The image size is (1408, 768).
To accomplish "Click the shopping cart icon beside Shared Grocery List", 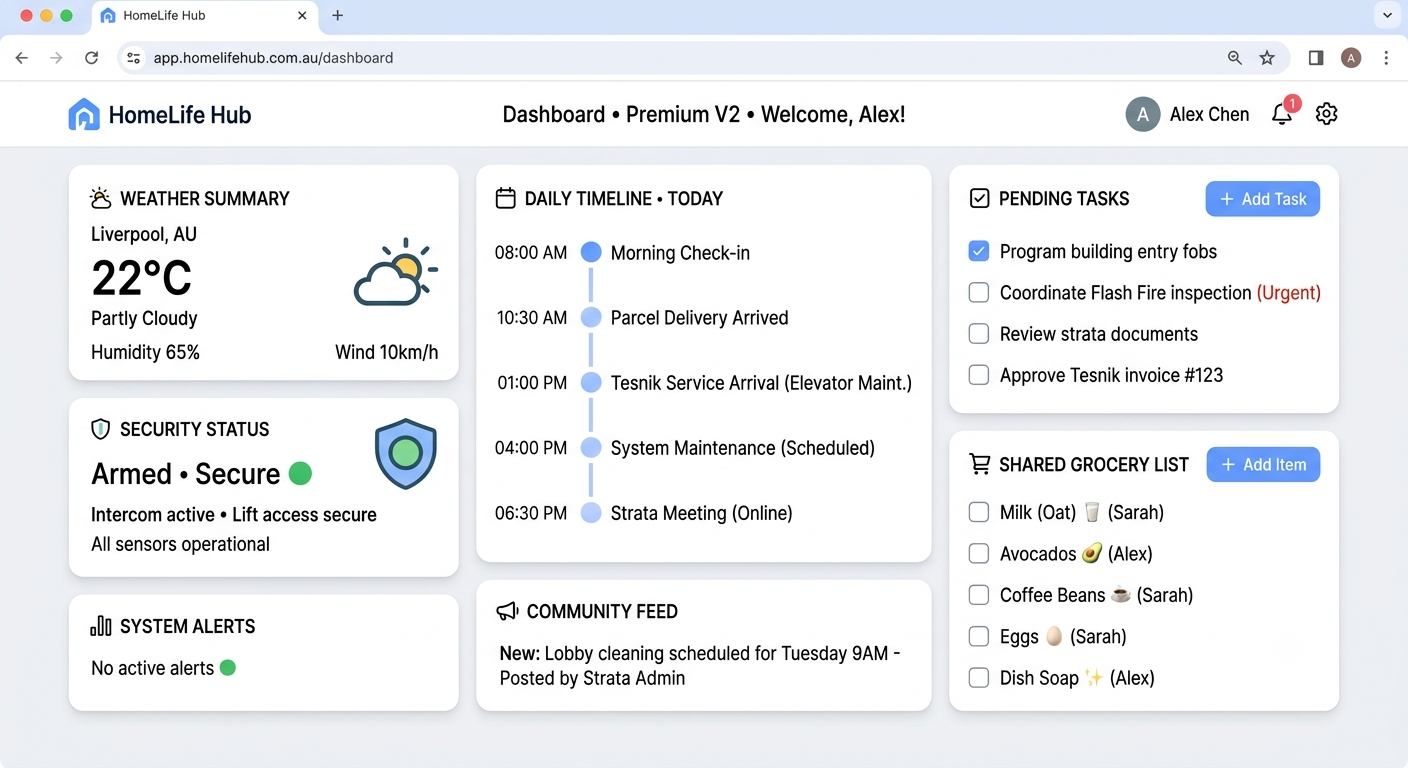I will (x=980, y=464).
